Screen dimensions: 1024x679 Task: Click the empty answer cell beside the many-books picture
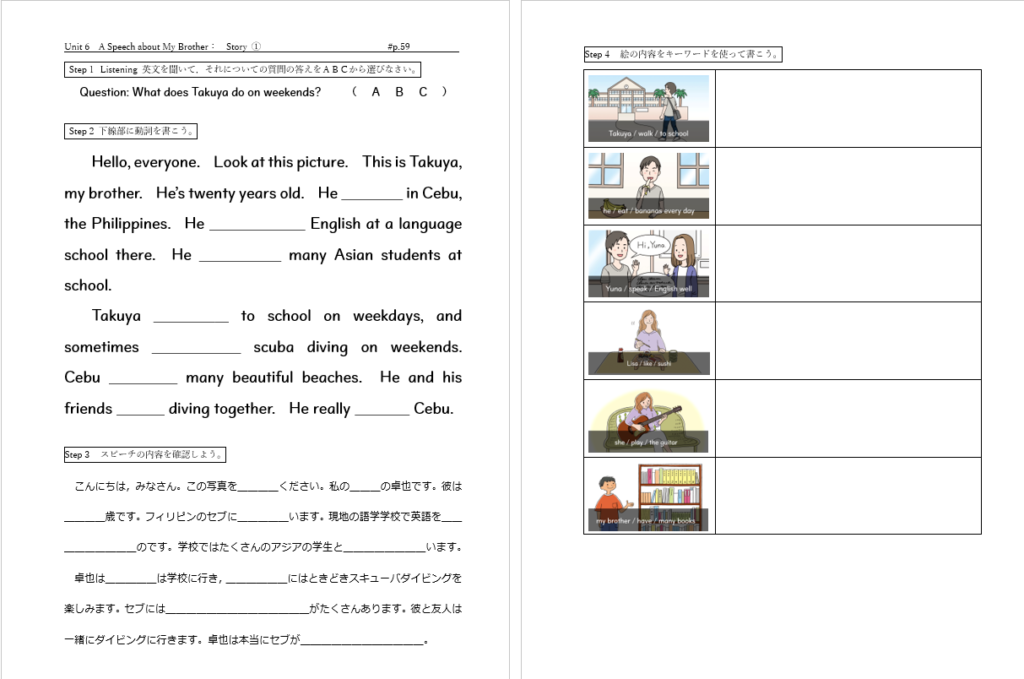(848, 496)
